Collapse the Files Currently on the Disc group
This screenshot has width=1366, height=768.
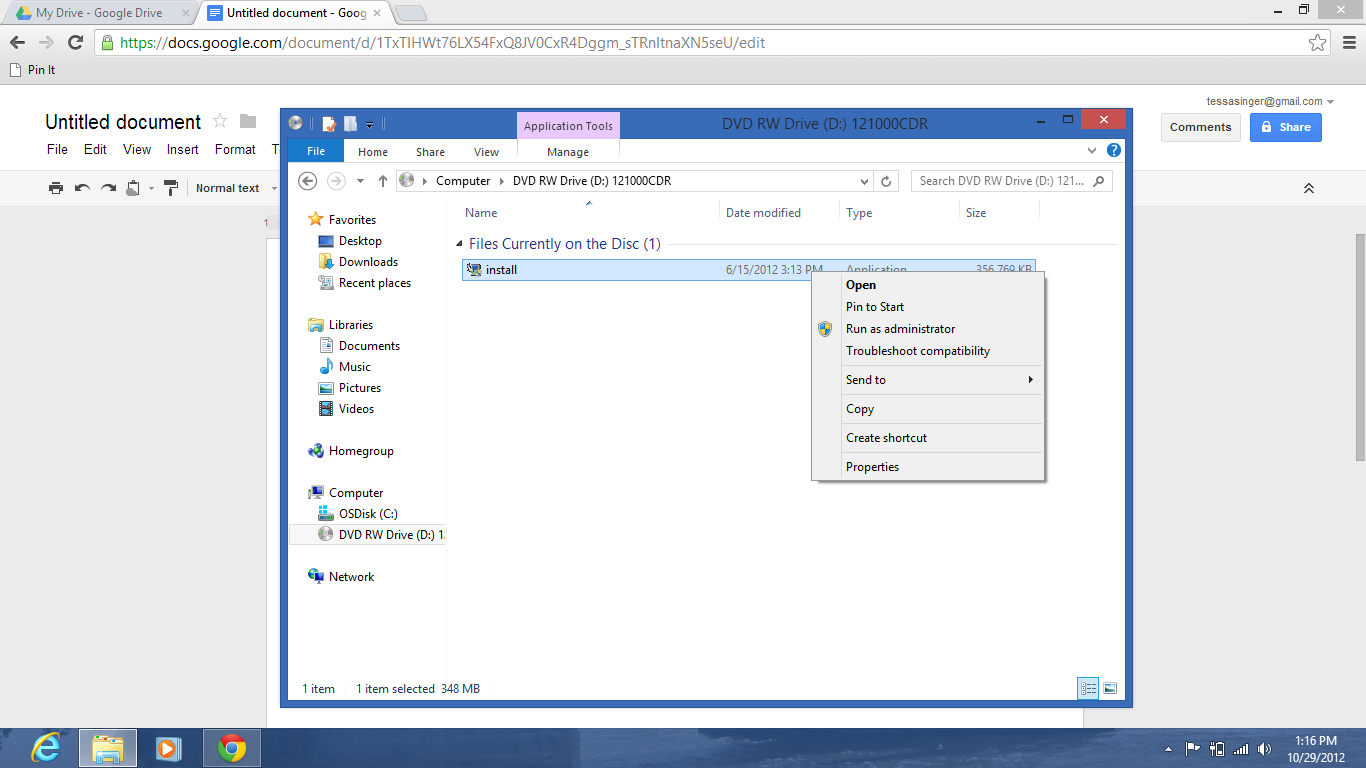point(459,243)
